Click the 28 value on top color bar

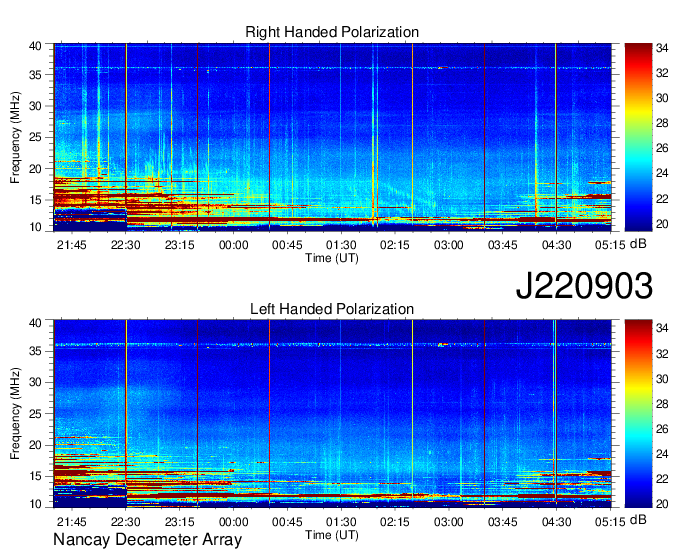click(662, 123)
